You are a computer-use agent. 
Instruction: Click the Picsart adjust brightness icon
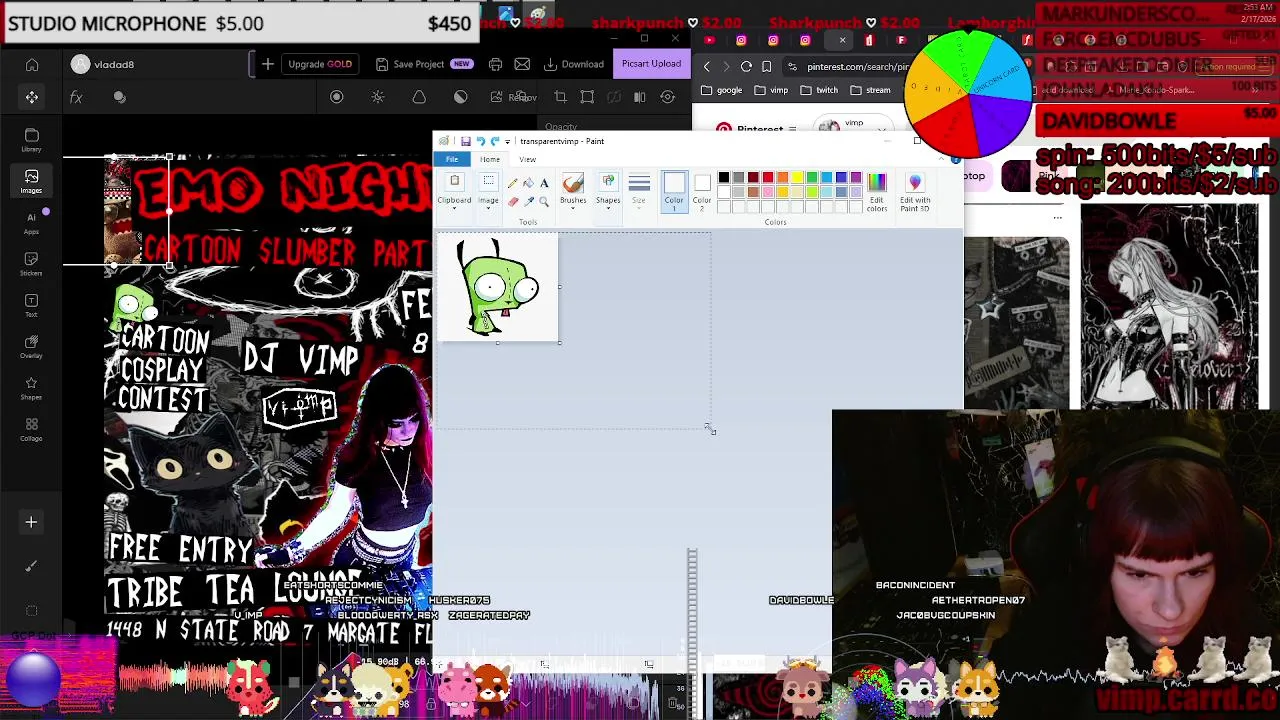[378, 97]
